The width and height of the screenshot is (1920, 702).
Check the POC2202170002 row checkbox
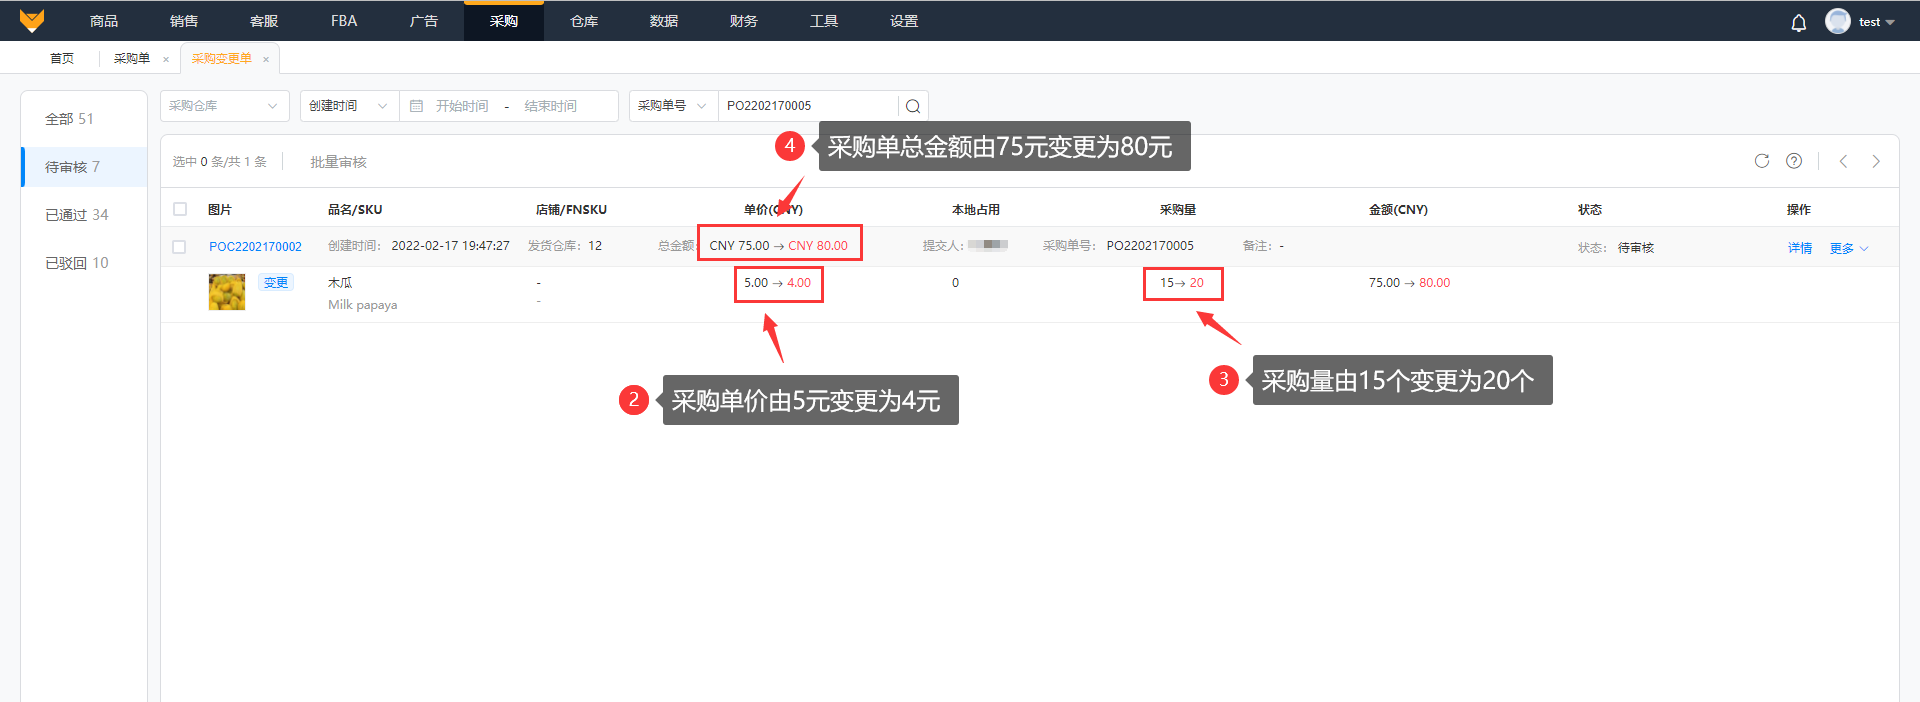179,246
